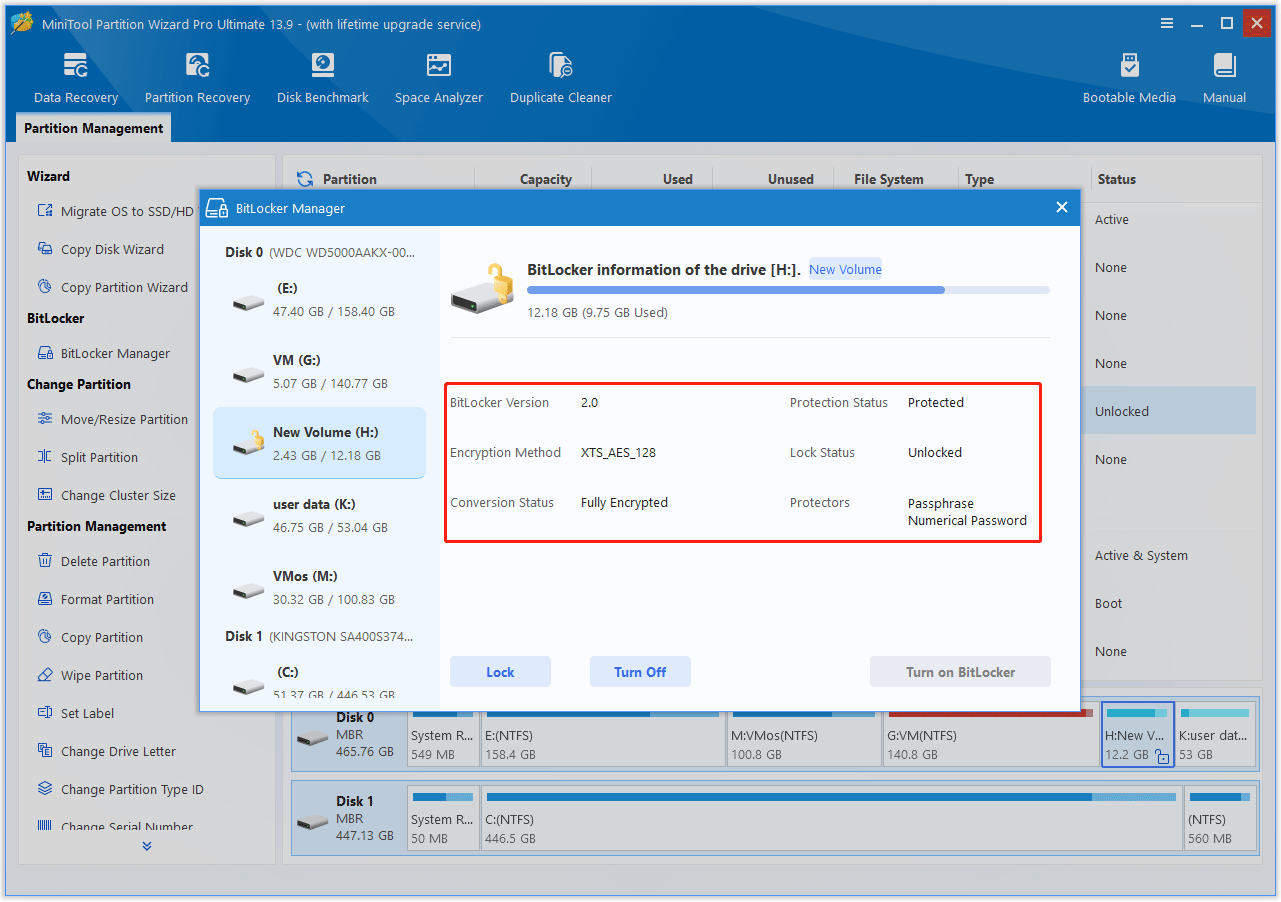Choose Set Label
This screenshot has width=1281, height=902.
[75, 713]
